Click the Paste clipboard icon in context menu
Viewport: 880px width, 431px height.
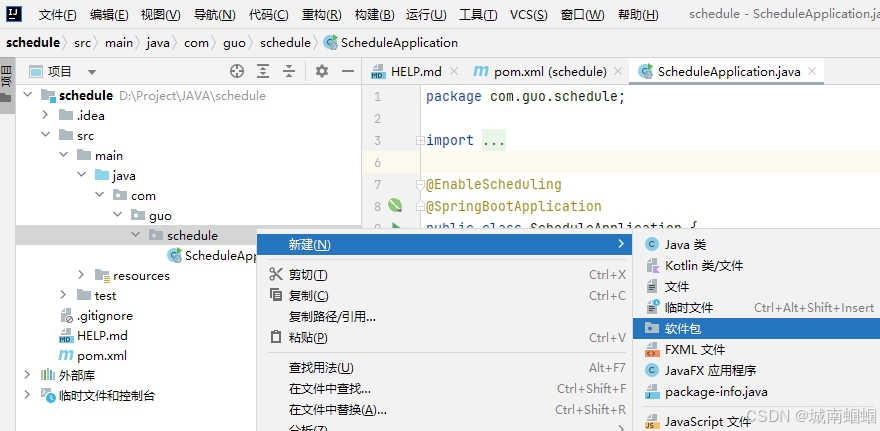[276, 337]
